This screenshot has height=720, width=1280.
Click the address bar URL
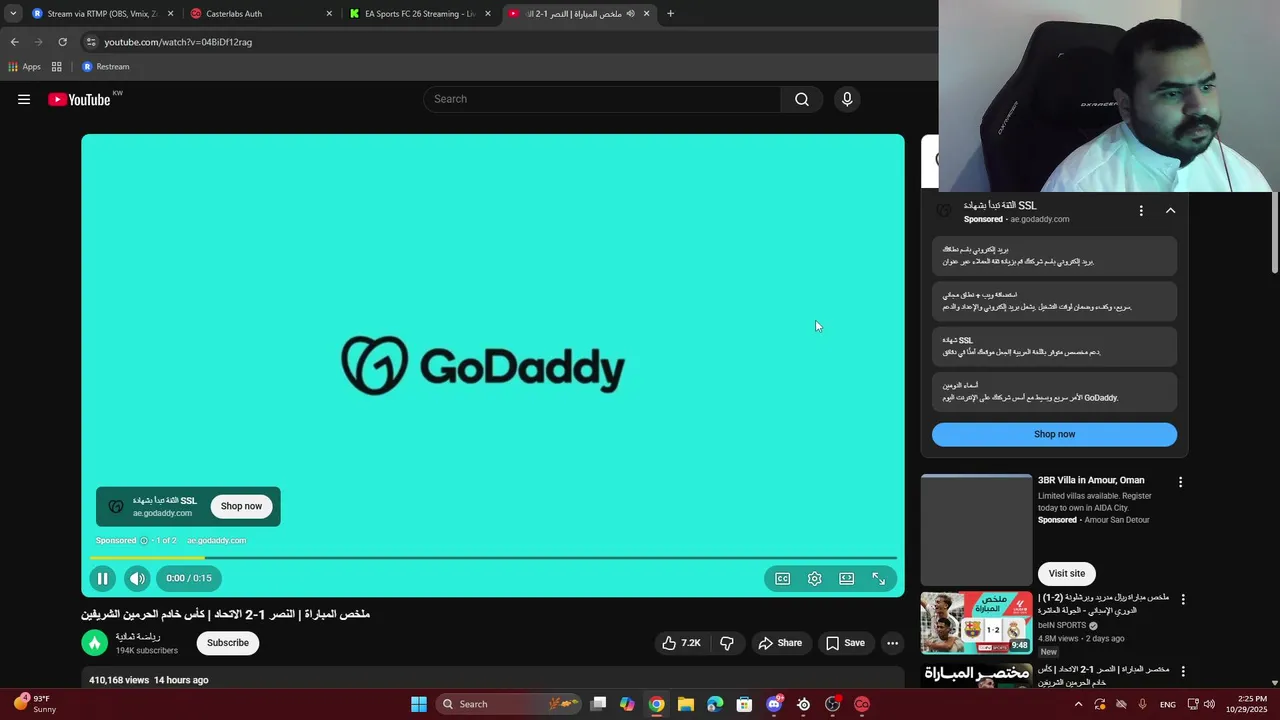point(178,42)
